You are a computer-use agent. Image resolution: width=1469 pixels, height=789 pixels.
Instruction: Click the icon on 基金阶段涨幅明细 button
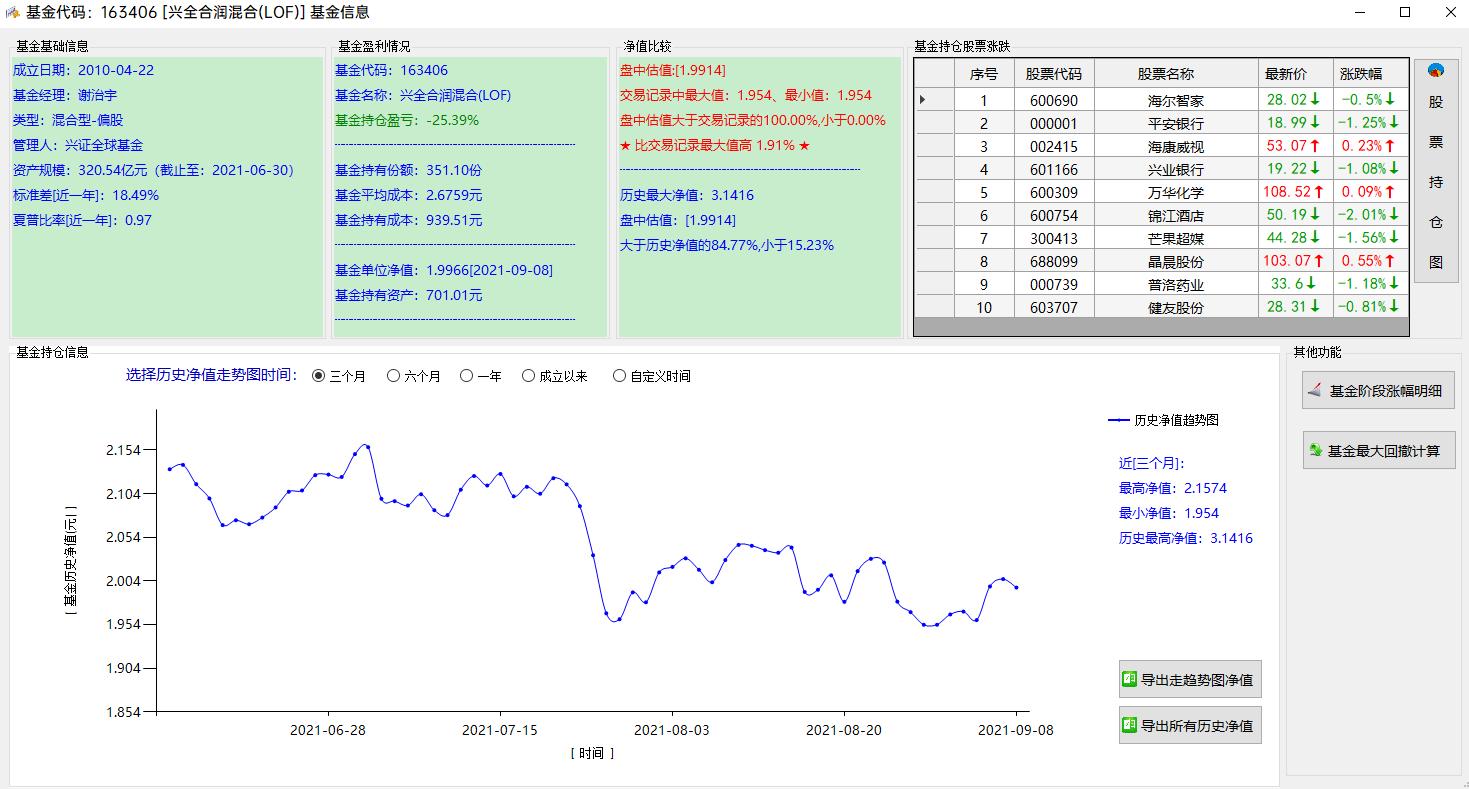(1315, 390)
